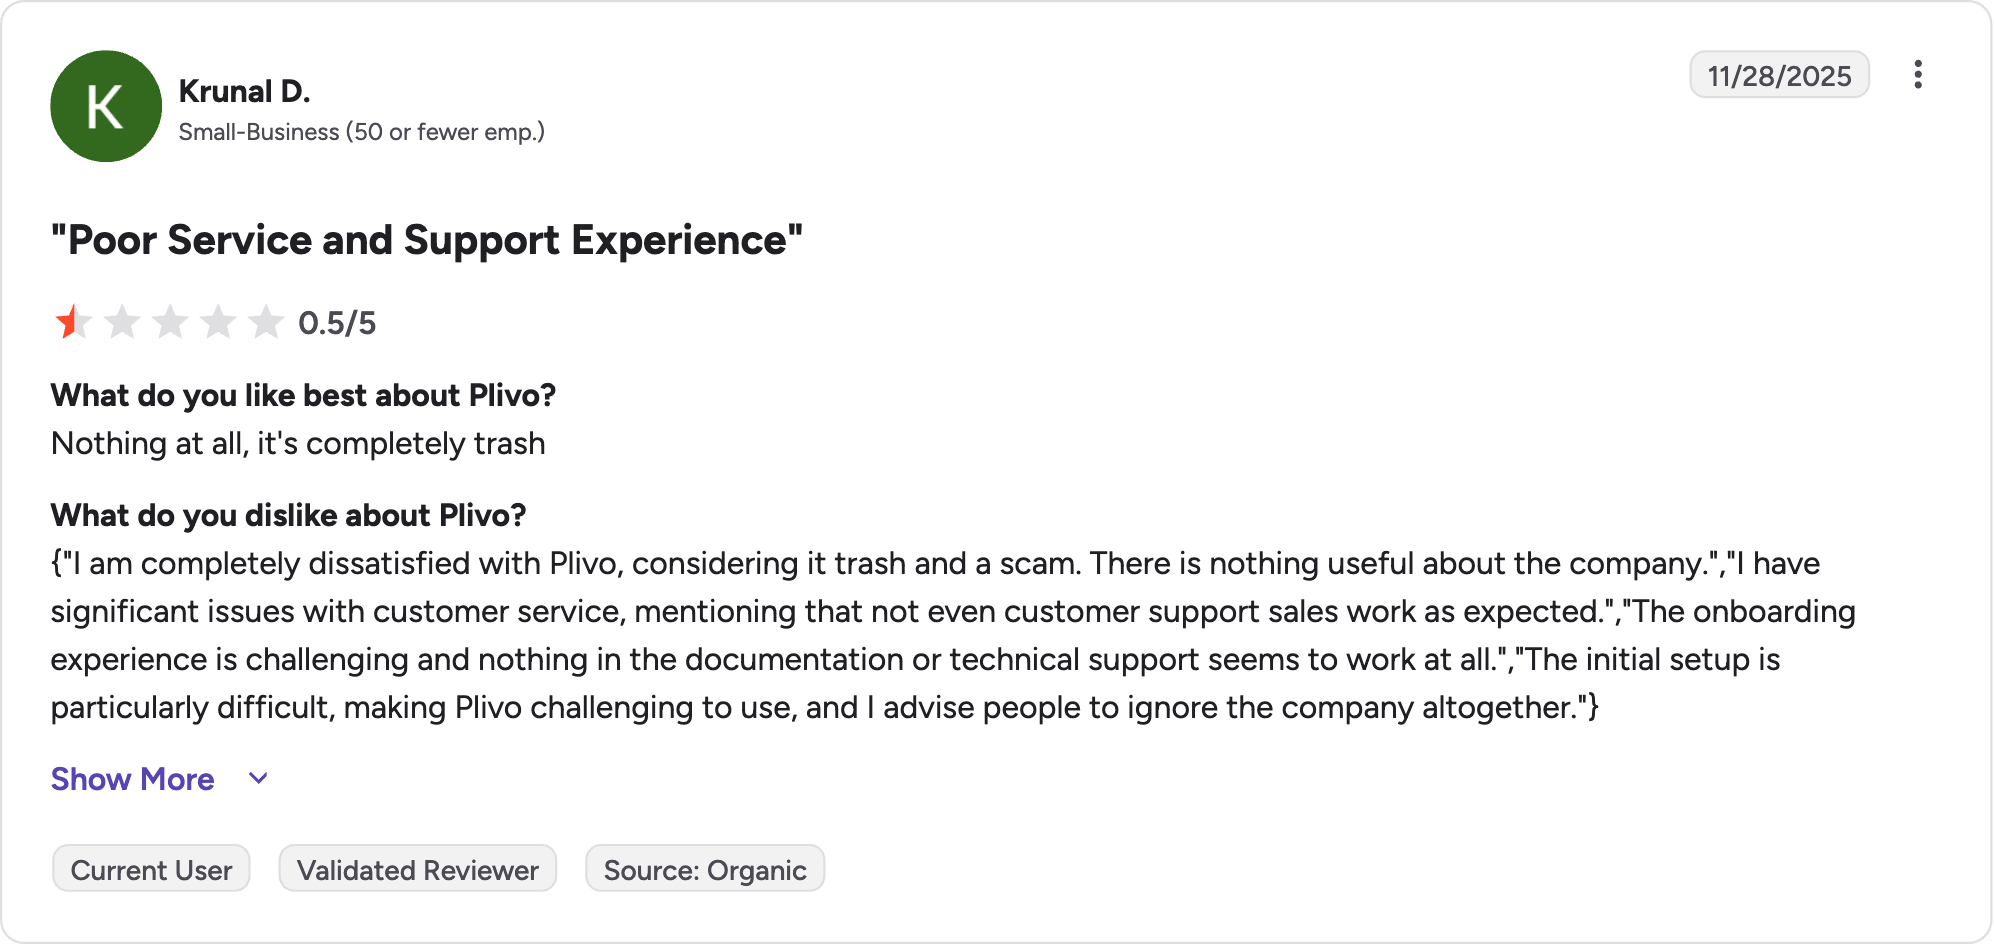Click the second gray rating star
Image resolution: width=1994 pixels, height=946 pixels.
122,322
